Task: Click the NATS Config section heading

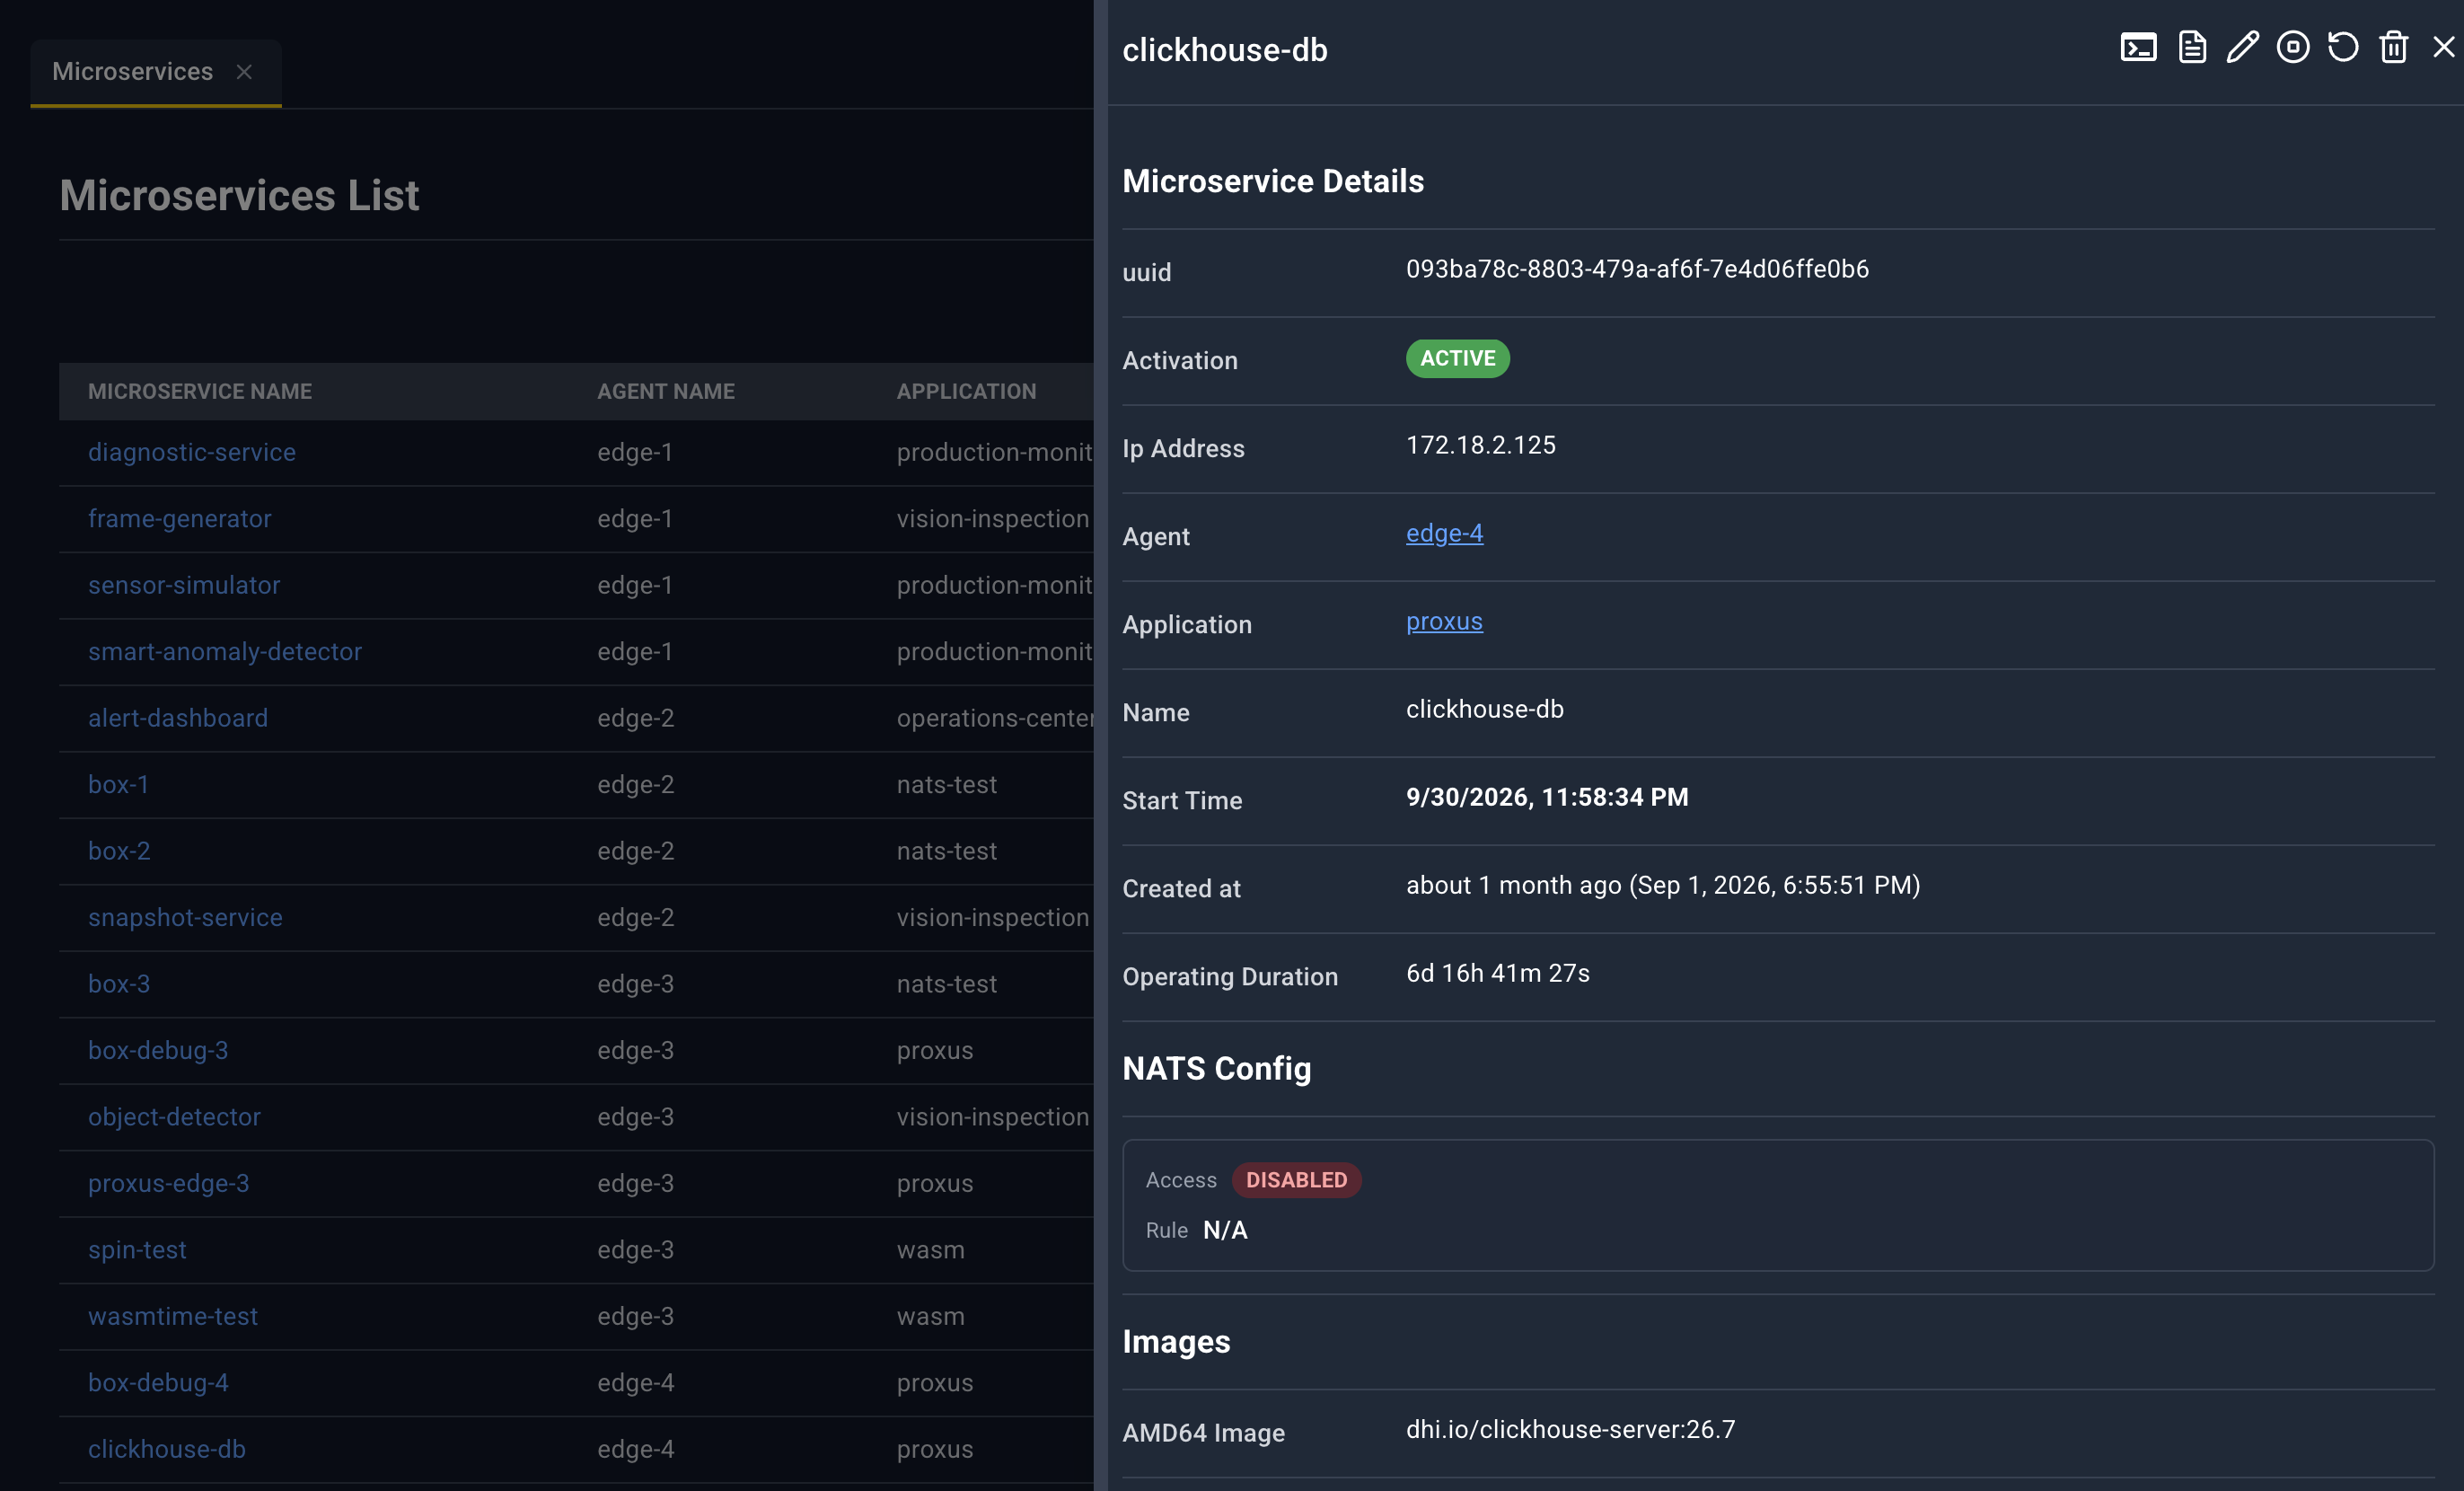Action: click(1216, 1068)
